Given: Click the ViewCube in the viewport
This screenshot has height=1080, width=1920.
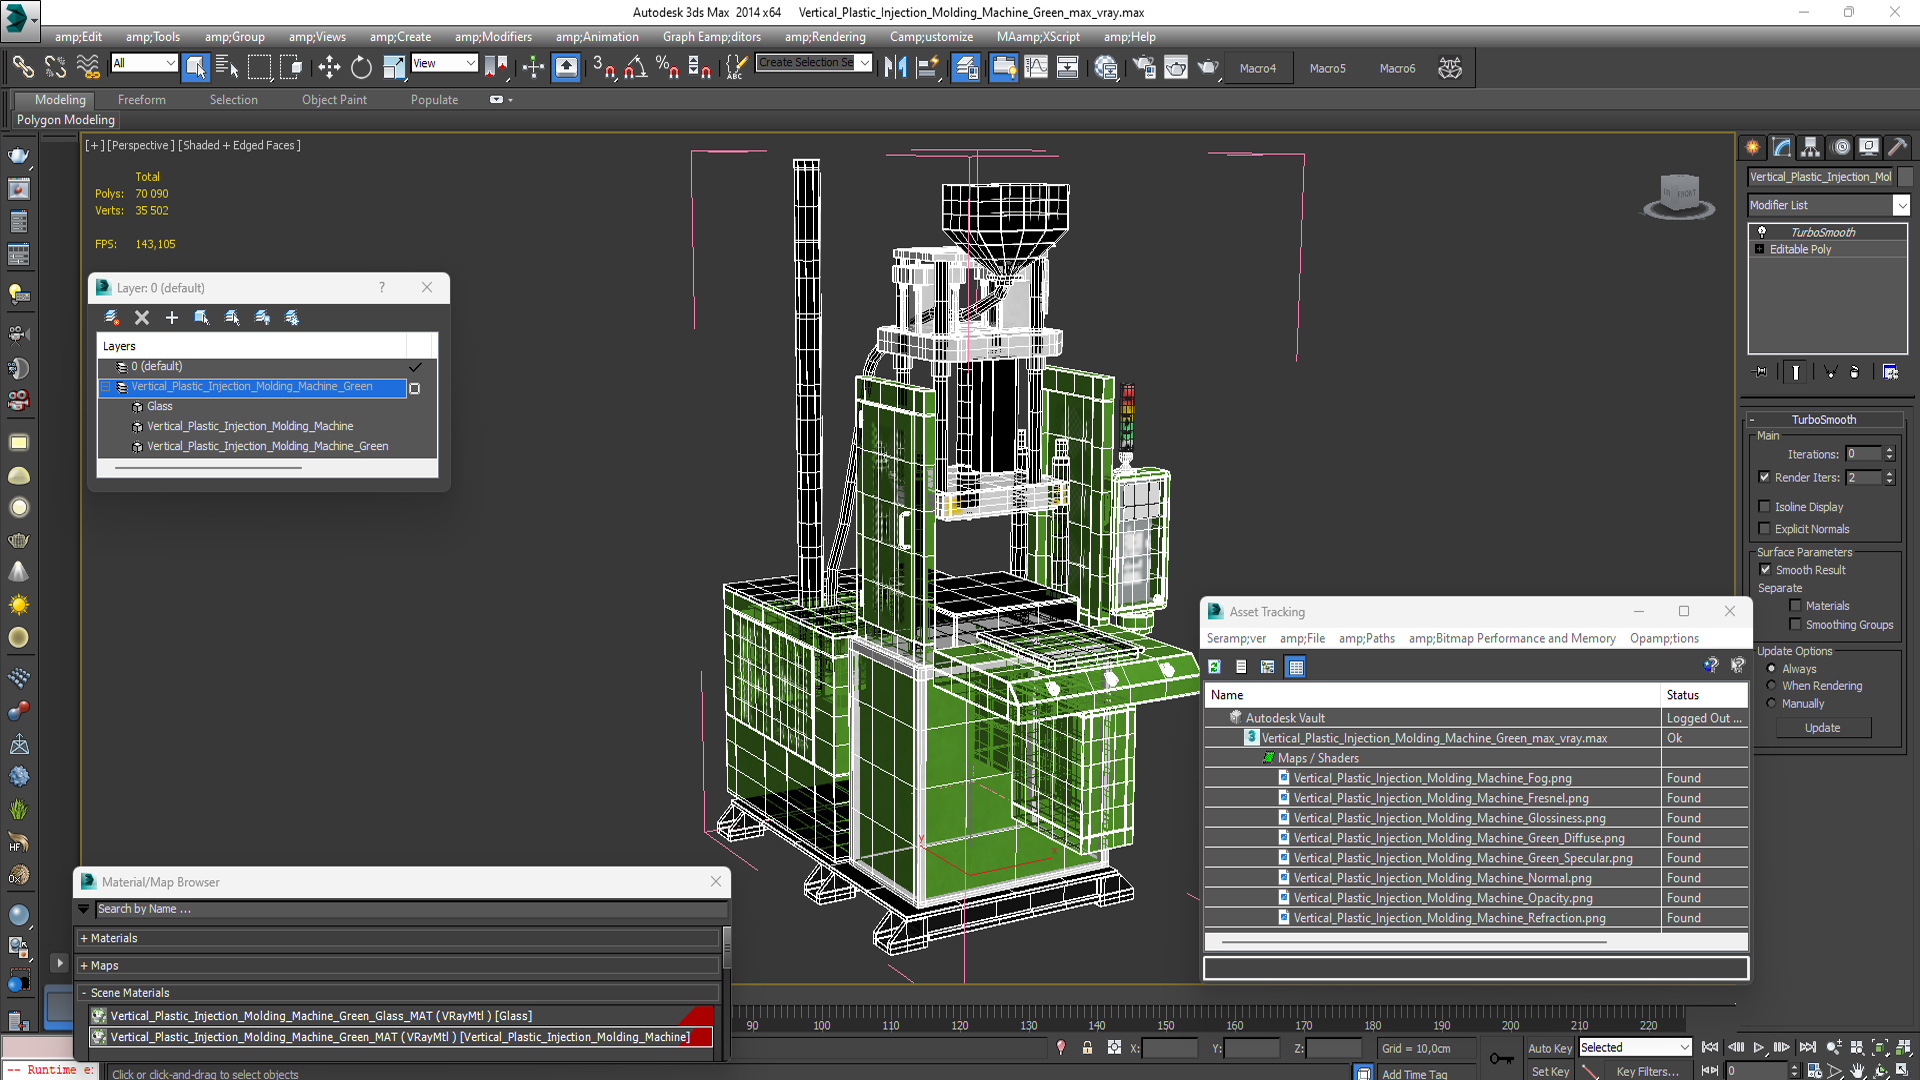Looking at the screenshot, I should tap(1679, 195).
